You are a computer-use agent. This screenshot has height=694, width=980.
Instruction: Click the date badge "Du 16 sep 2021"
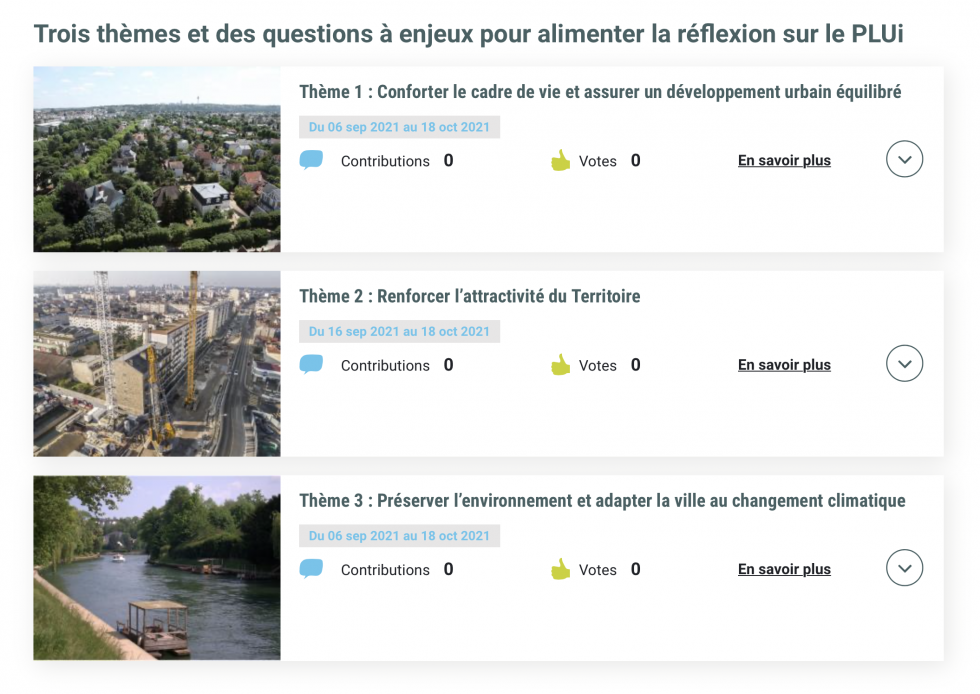click(x=399, y=332)
